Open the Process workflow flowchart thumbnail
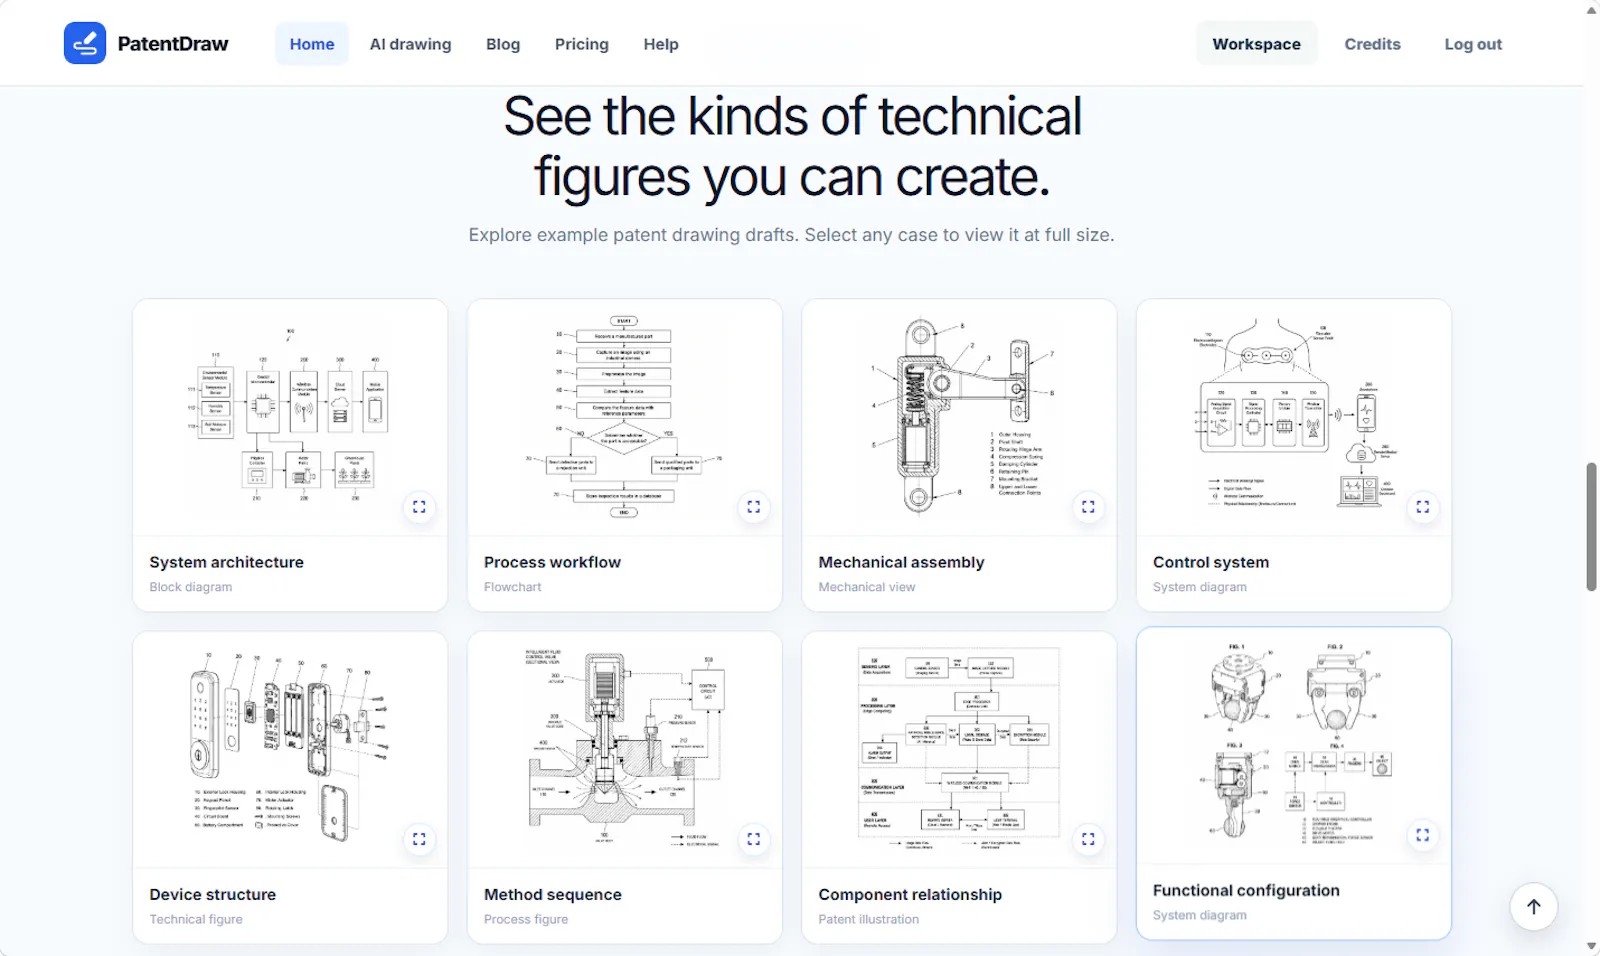The height and width of the screenshot is (956, 1600). click(x=625, y=418)
